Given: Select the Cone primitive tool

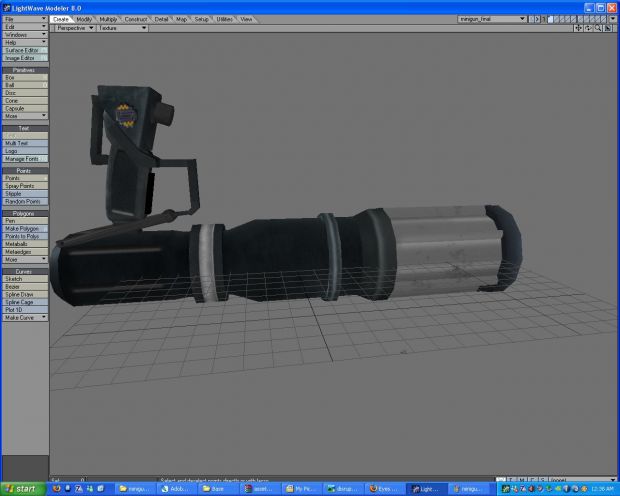Looking at the screenshot, I should [25, 100].
